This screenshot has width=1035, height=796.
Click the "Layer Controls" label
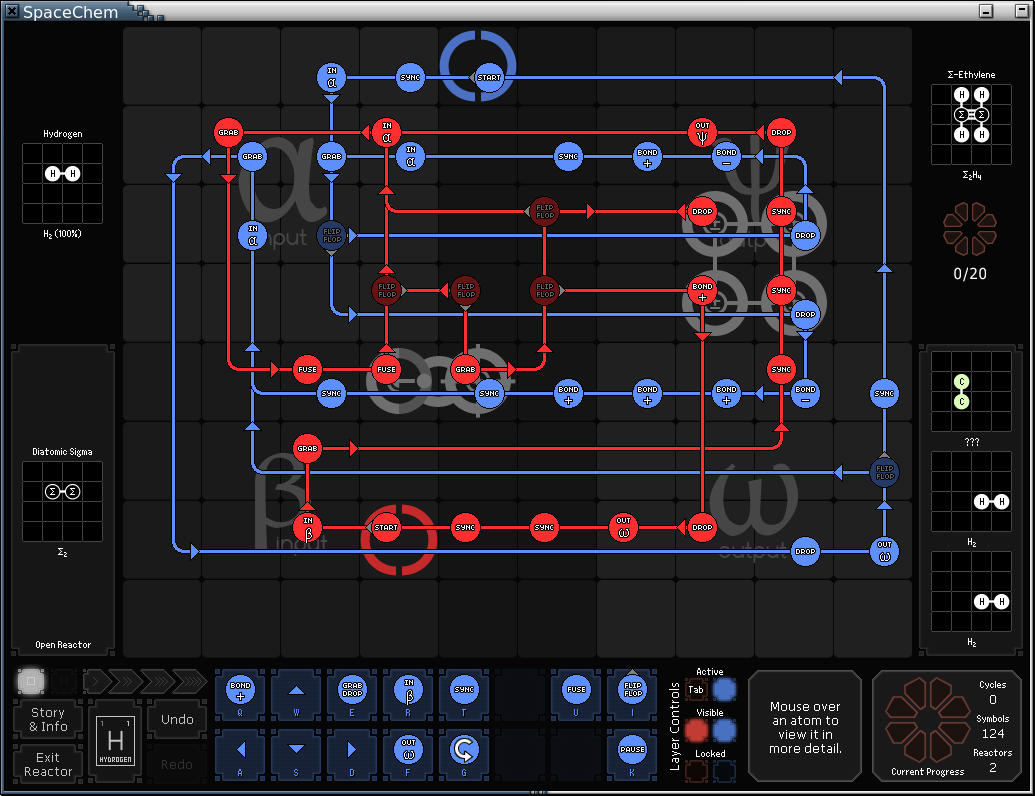[675, 727]
